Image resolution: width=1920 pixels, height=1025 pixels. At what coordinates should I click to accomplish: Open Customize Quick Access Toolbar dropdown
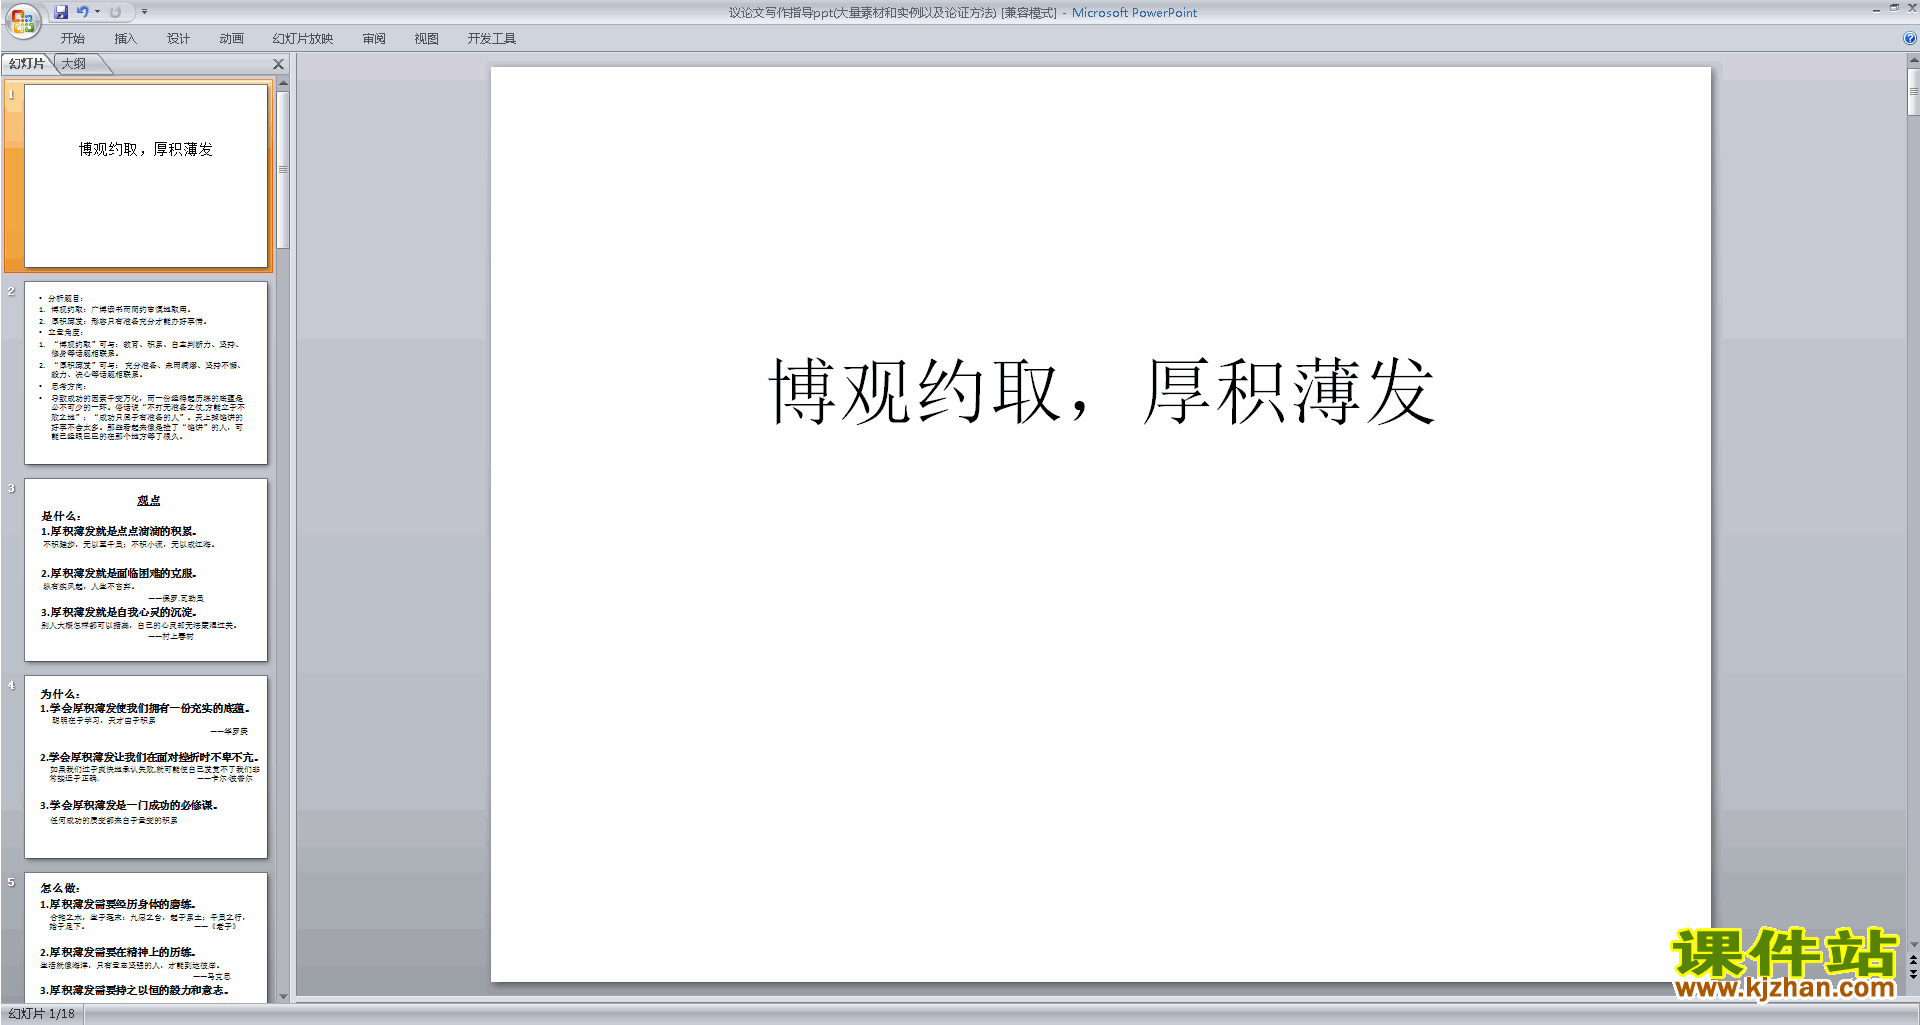144,12
